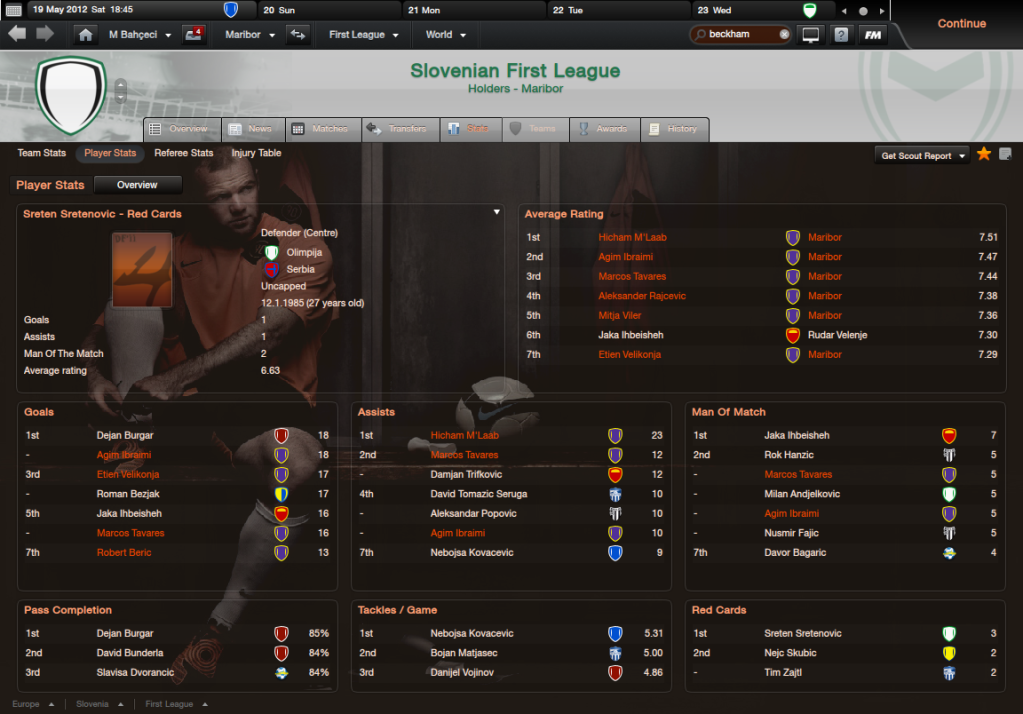Open the monitor display icon
Viewport: 1023px width, 714px height.
[x=810, y=35]
